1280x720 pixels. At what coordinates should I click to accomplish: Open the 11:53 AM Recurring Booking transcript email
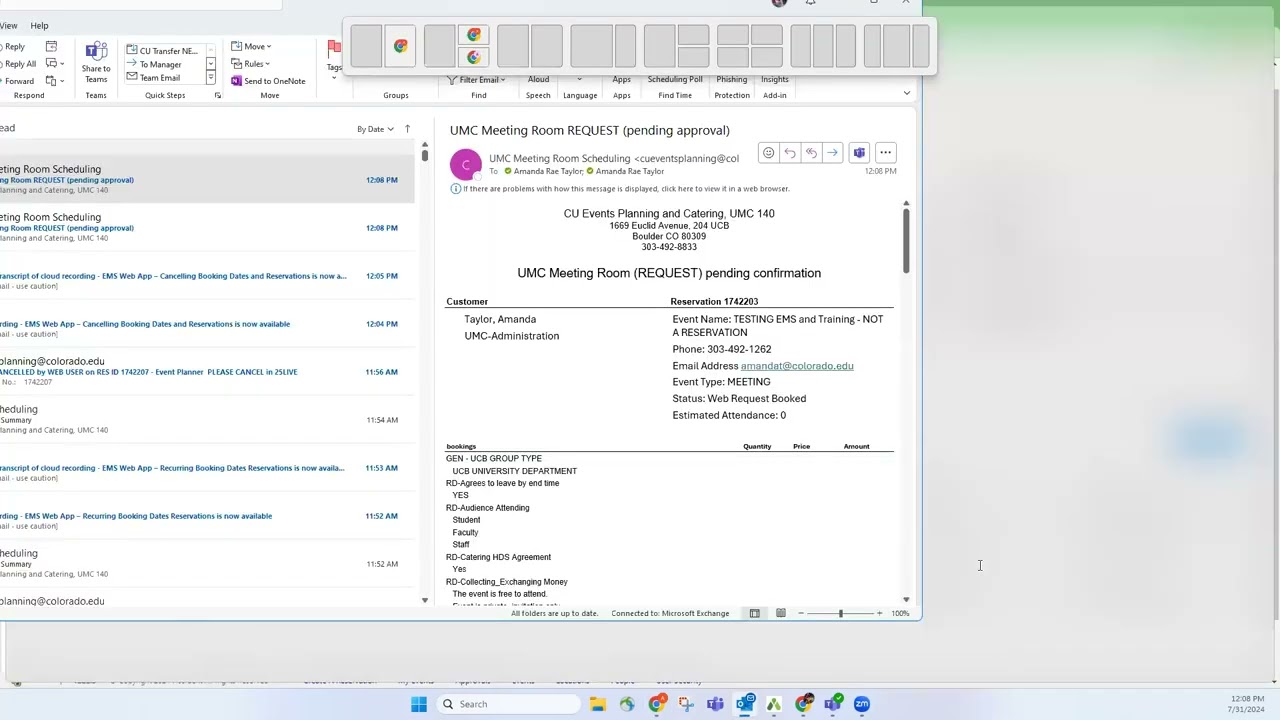[x=207, y=468]
